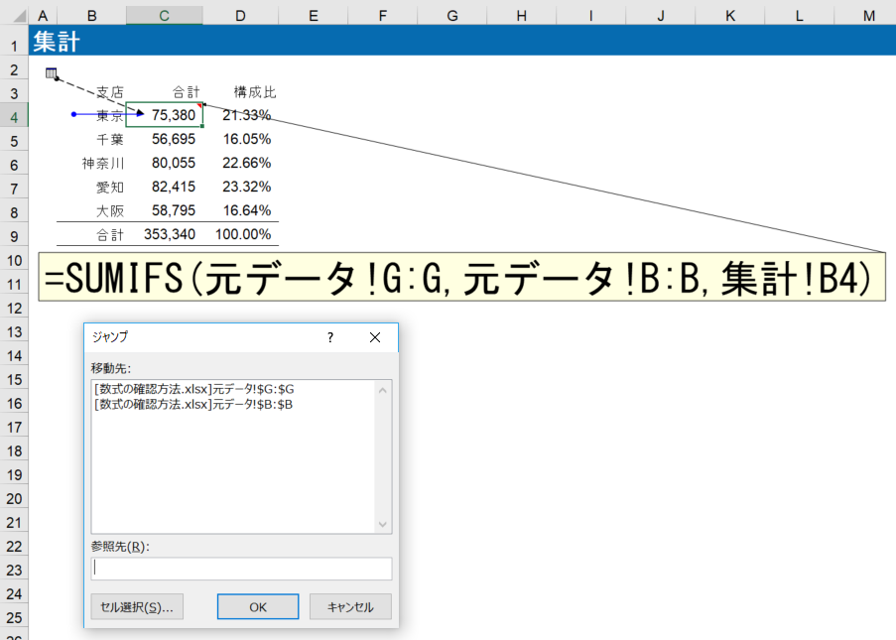Click the scroll down arrow in 移動先 list

click(x=383, y=524)
